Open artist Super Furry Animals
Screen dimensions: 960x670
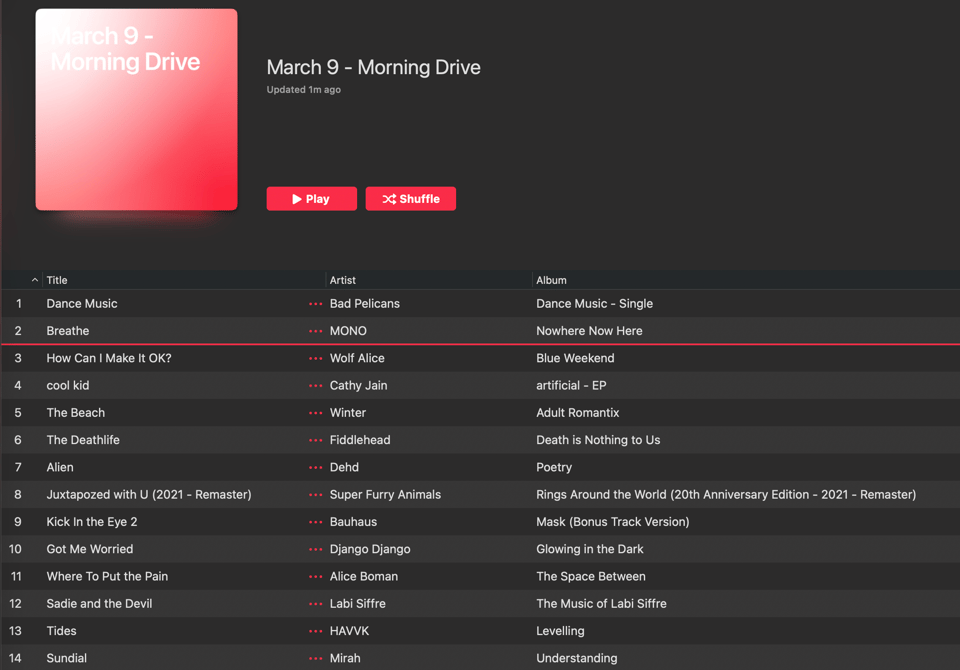pyautogui.click(x=385, y=495)
